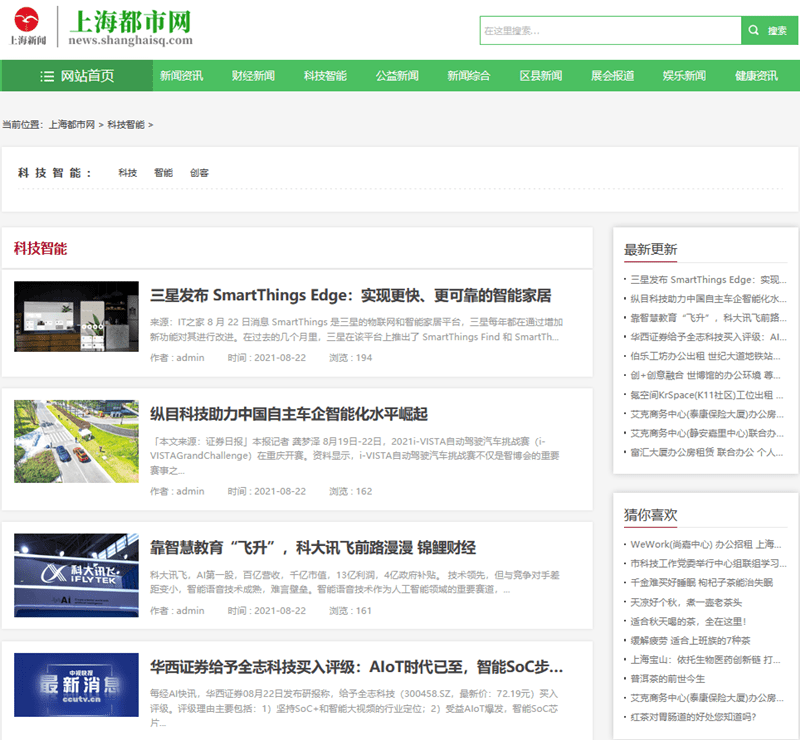This screenshot has height=740, width=800.
Task: Open the Samsung SmartThings Edge article thumbnail
Action: [x=76, y=316]
